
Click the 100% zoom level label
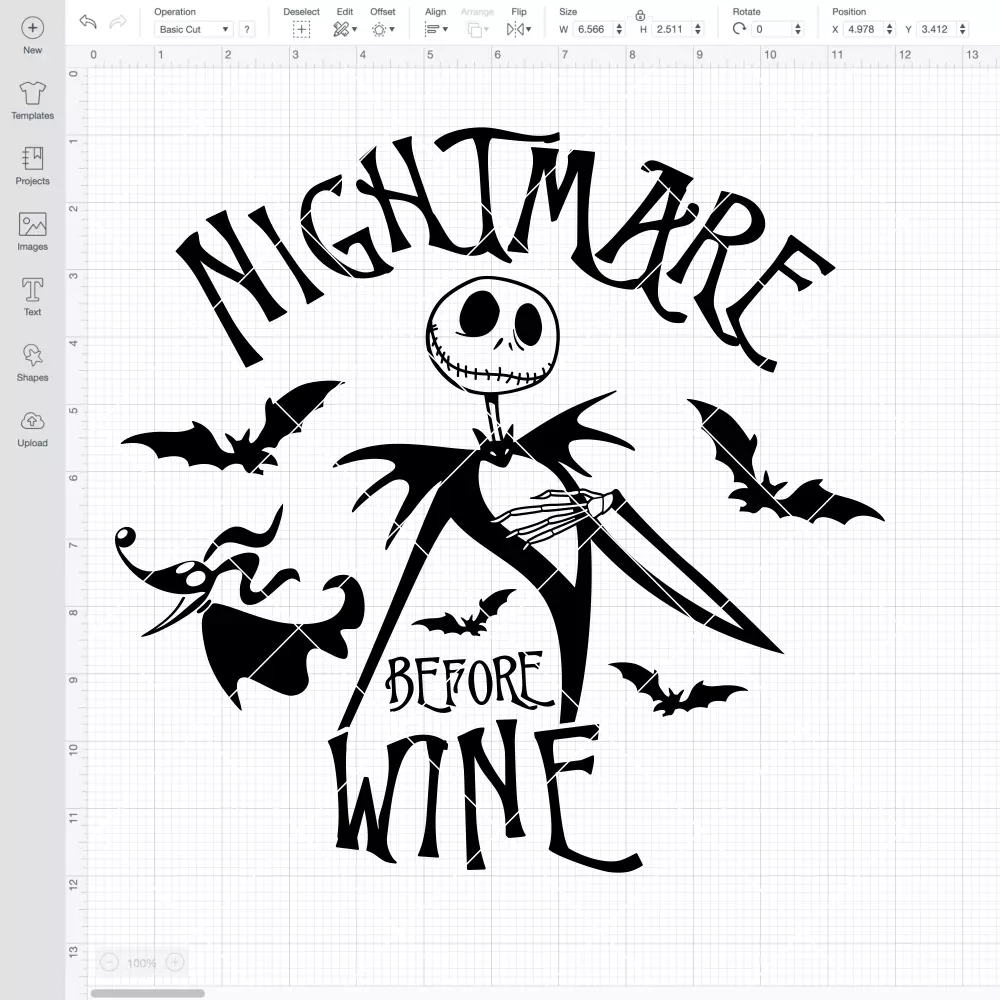(142, 963)
